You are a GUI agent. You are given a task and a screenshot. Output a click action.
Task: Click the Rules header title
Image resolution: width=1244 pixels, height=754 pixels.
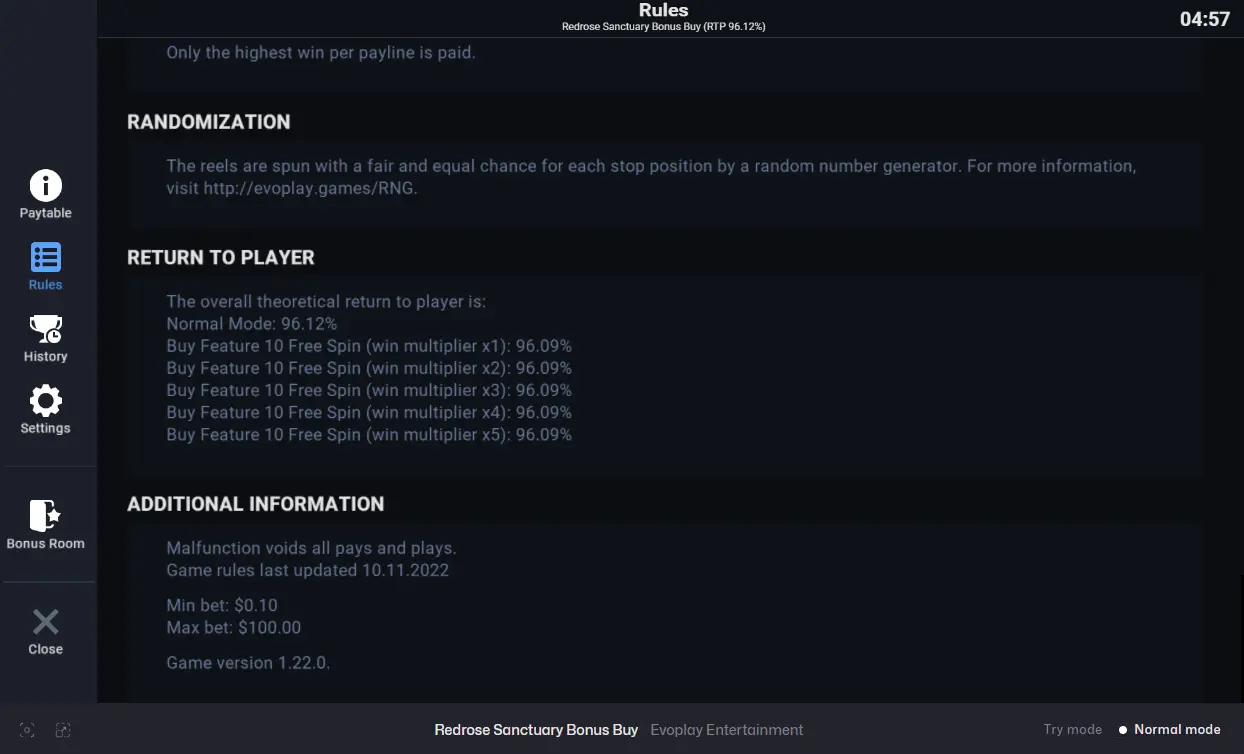tap(663, 10)
